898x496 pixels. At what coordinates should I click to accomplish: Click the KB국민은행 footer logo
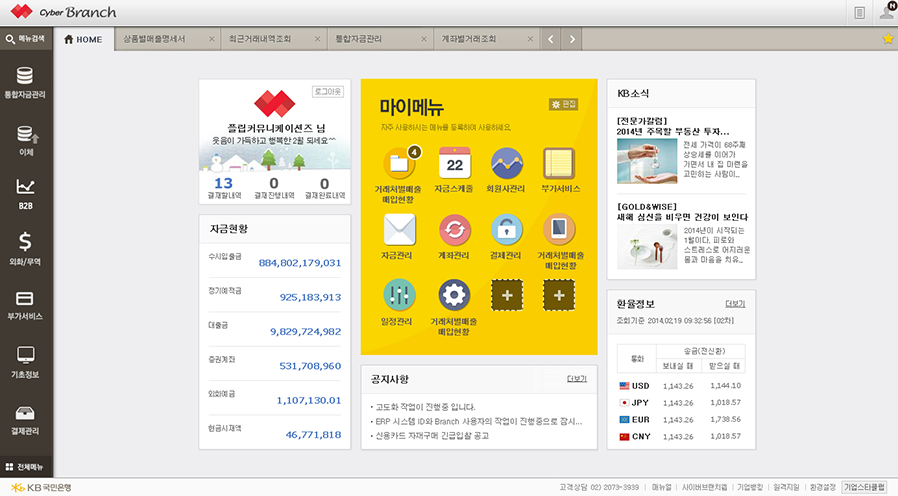coord(41,487)
